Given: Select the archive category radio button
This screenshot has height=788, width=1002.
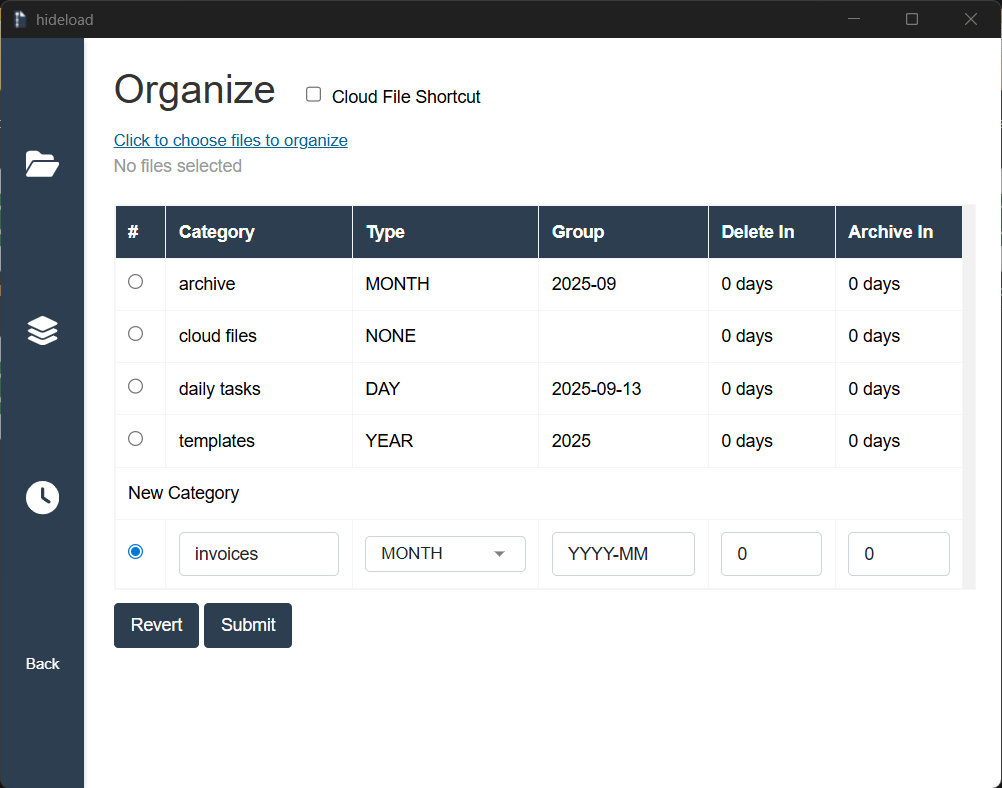Looking at the screenshot, I should tap(136, 281).
